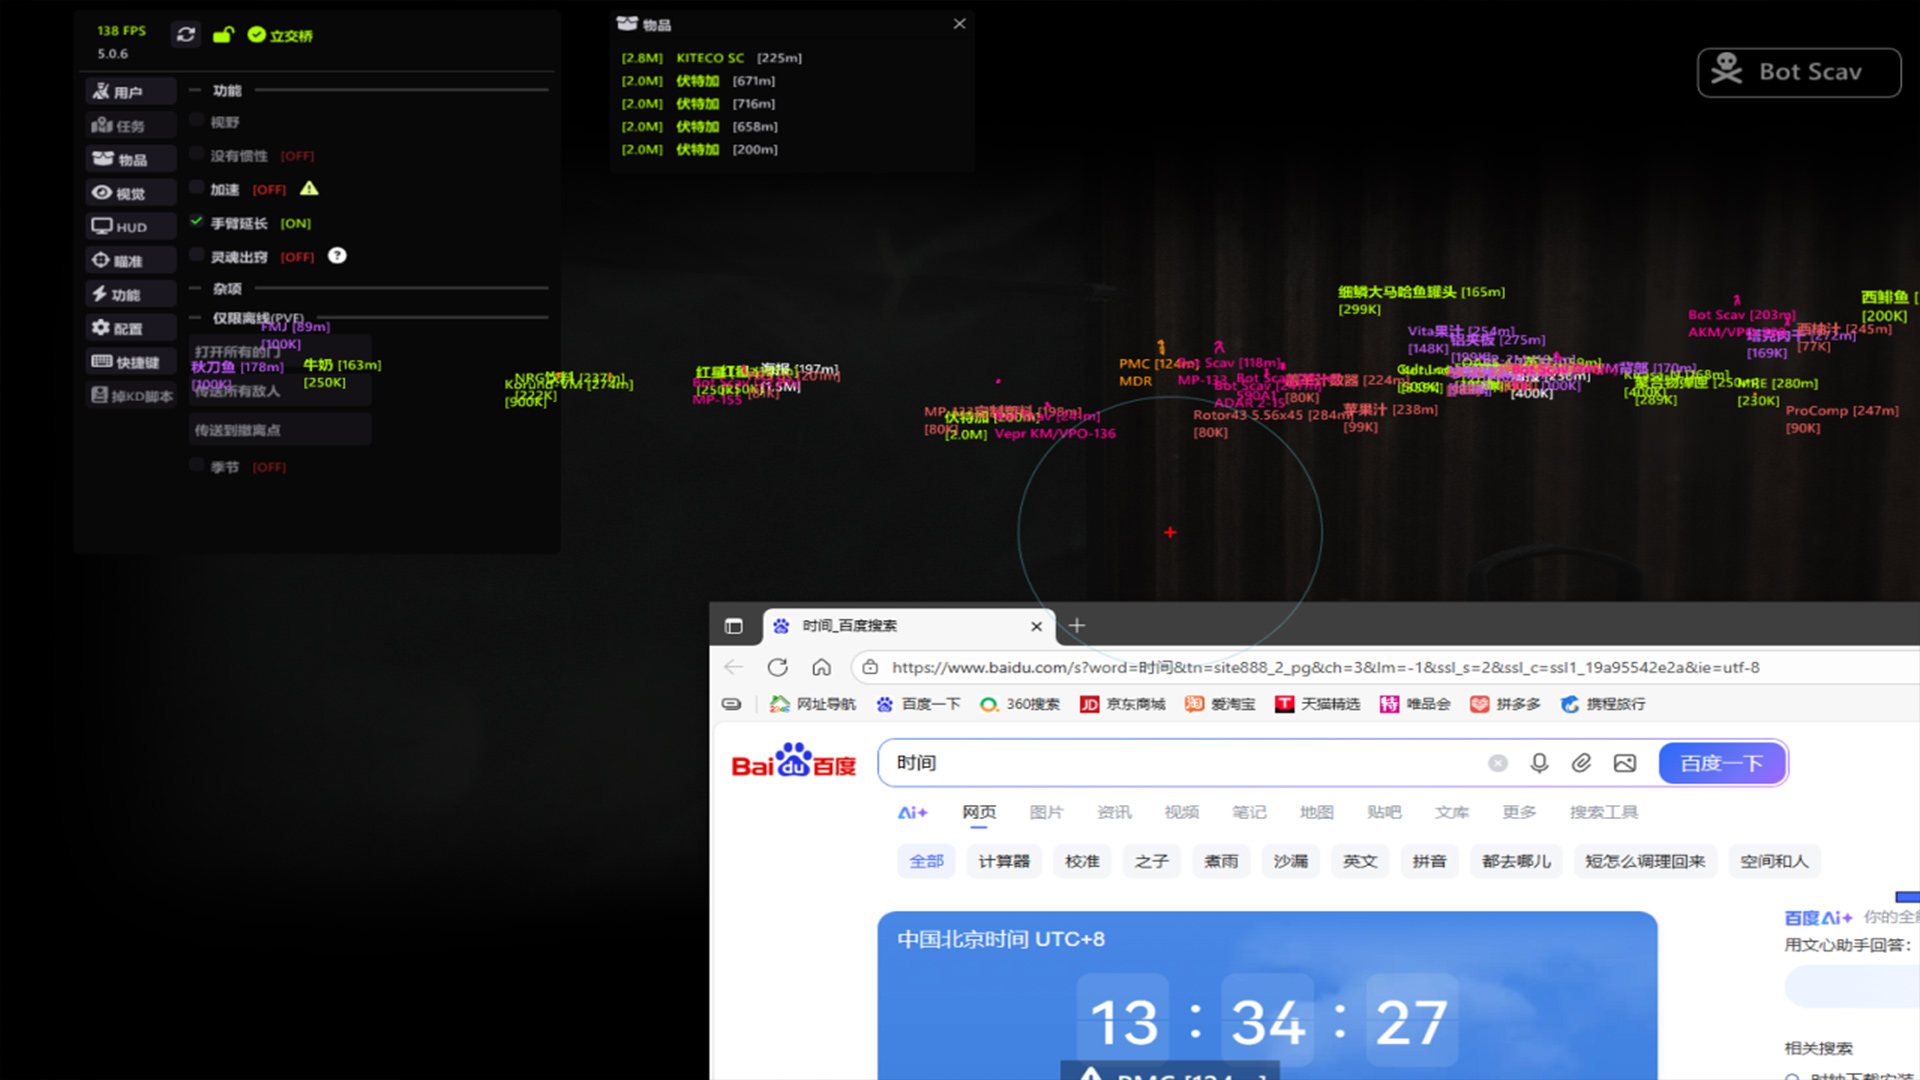Open the 更多 dropdown in Baidu search categories
1920x1080 pixels.
point(1518,812)
